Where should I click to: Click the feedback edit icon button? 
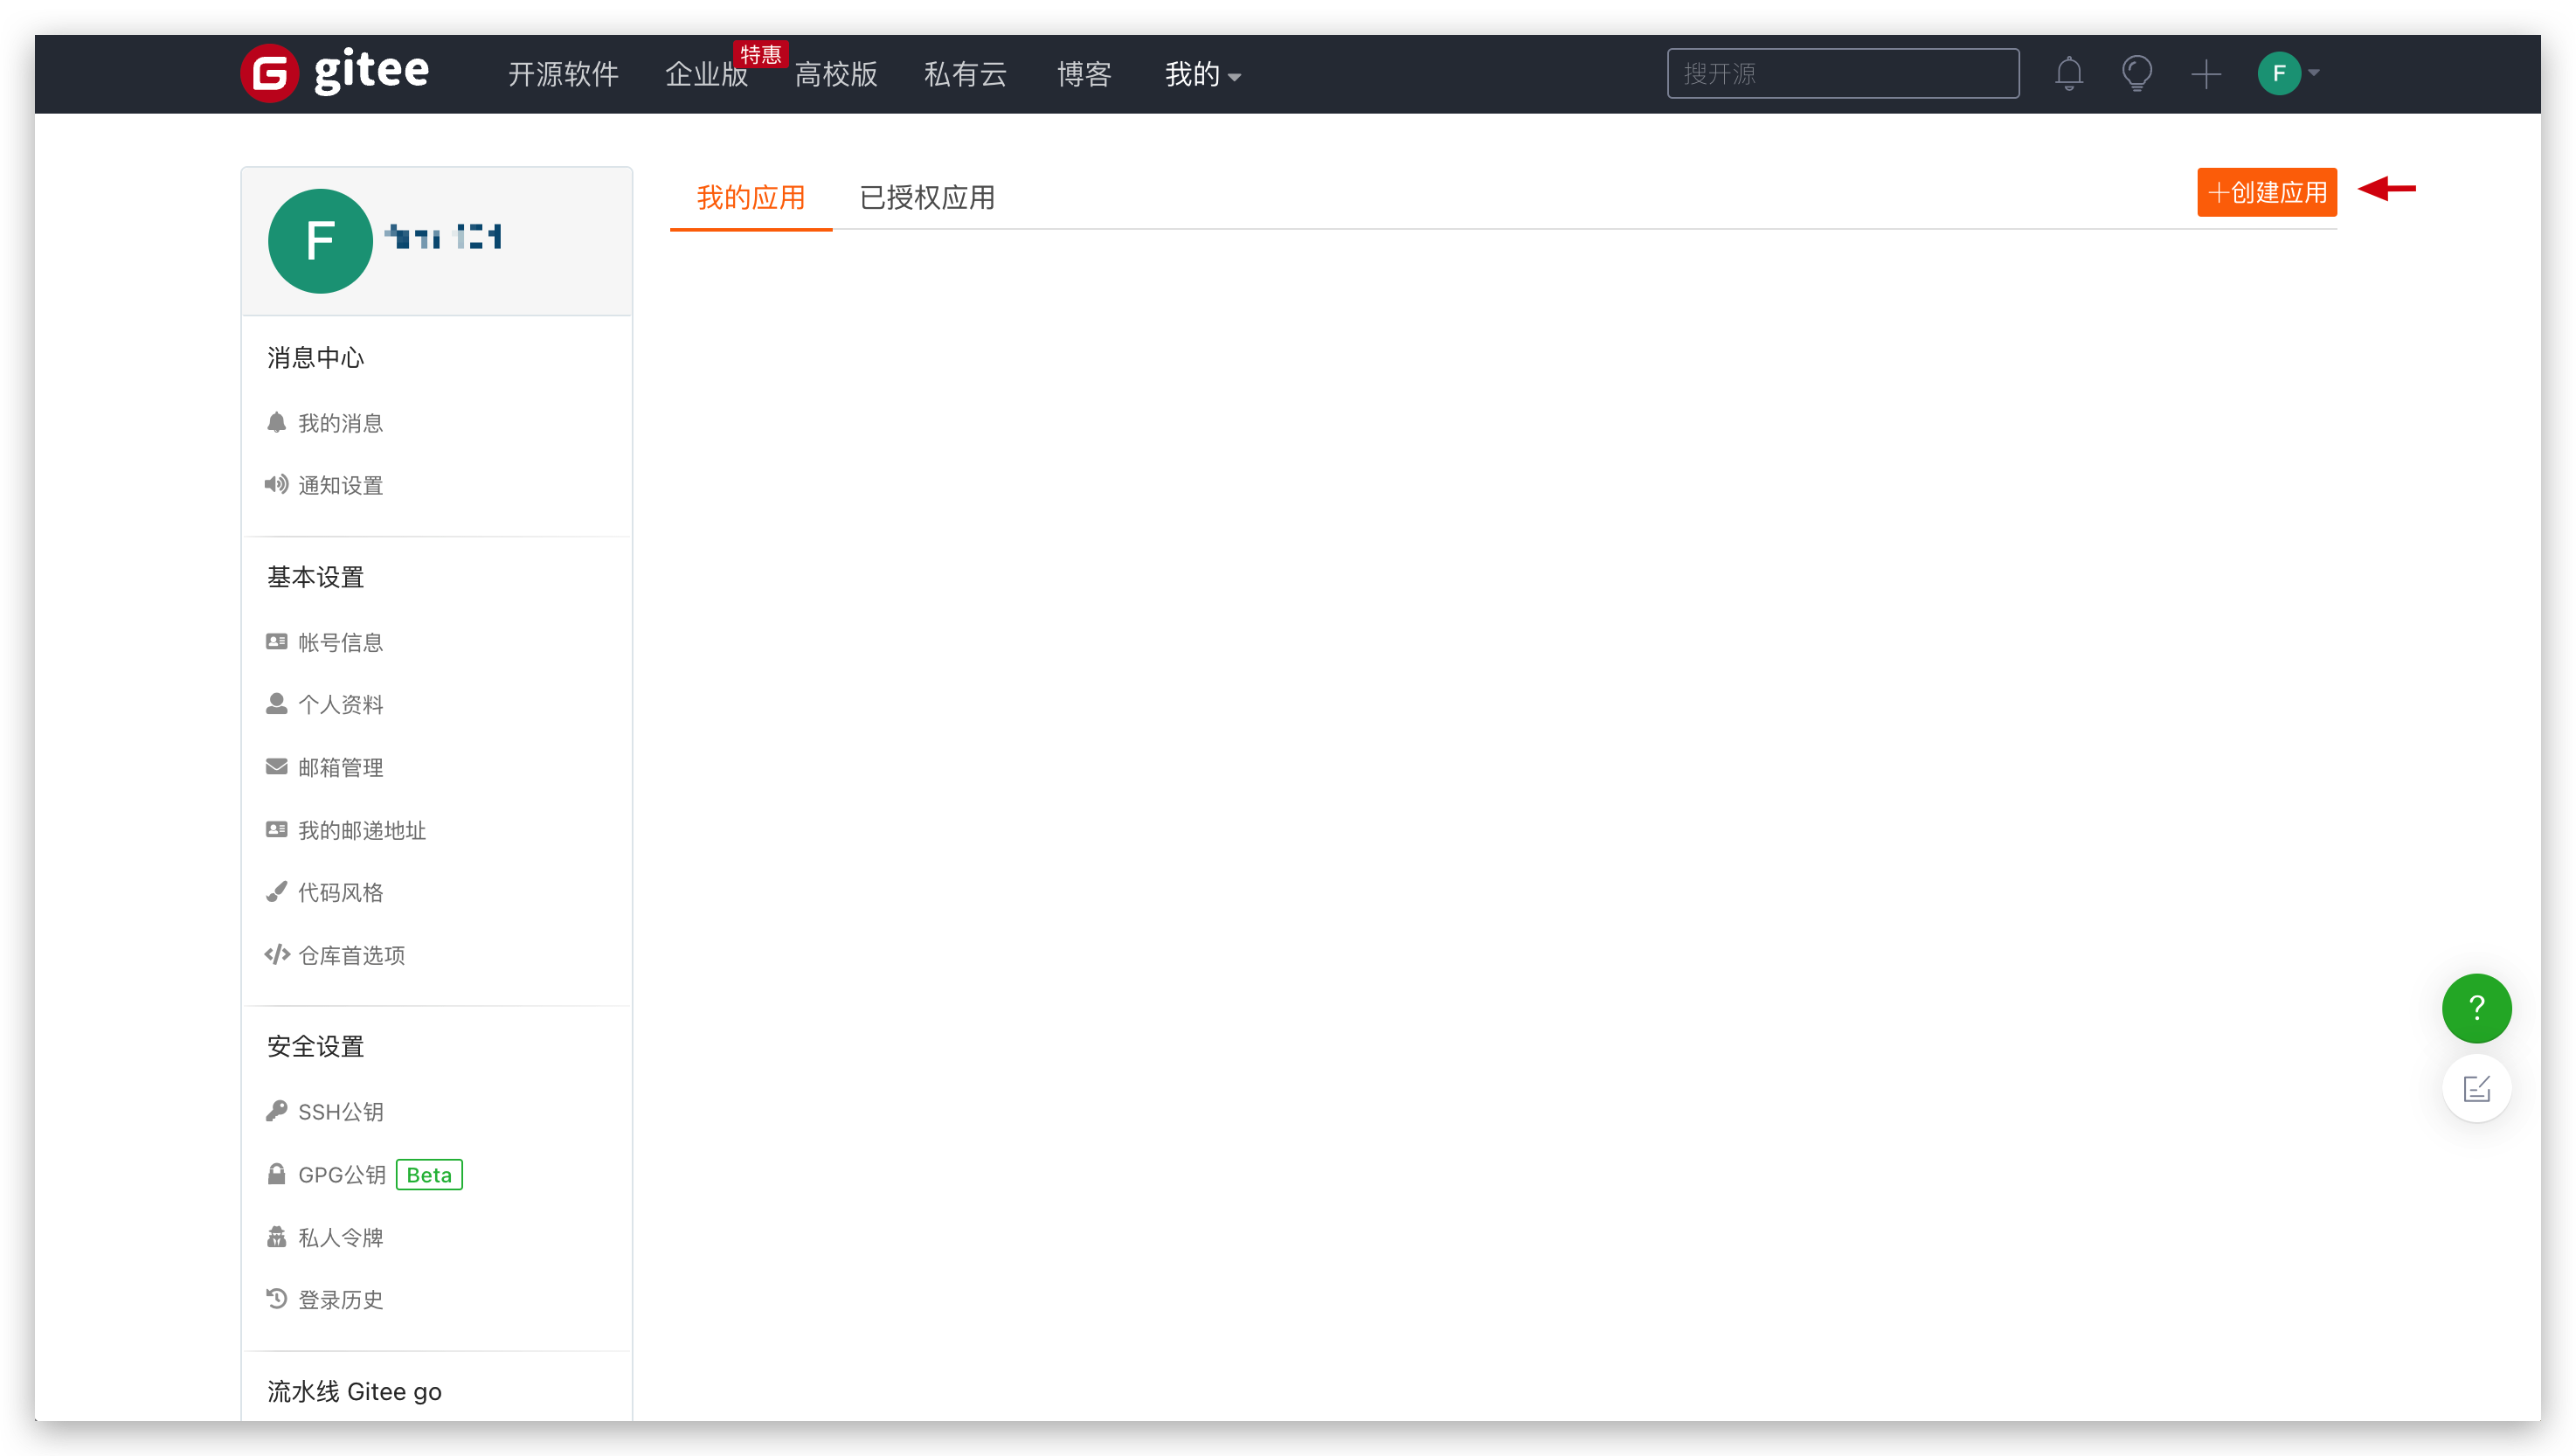2475,1088
